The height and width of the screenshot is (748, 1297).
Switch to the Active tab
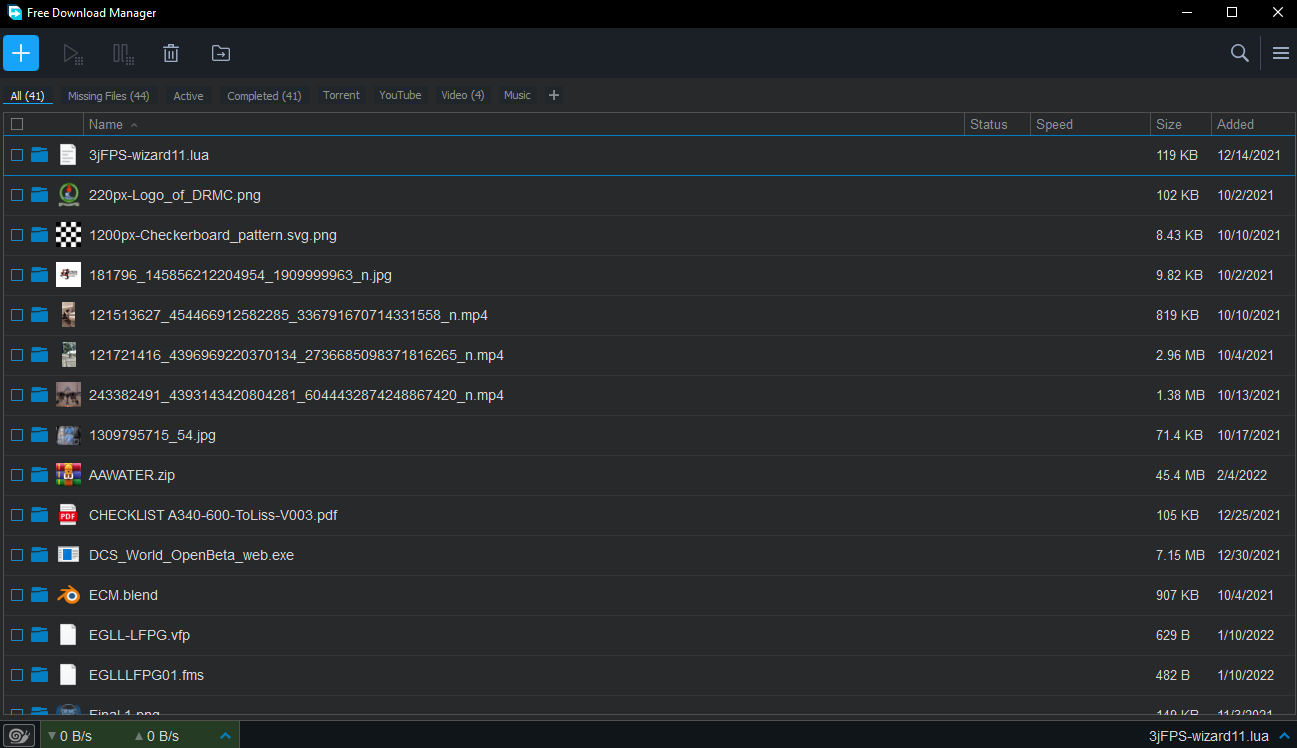[188, 96]
